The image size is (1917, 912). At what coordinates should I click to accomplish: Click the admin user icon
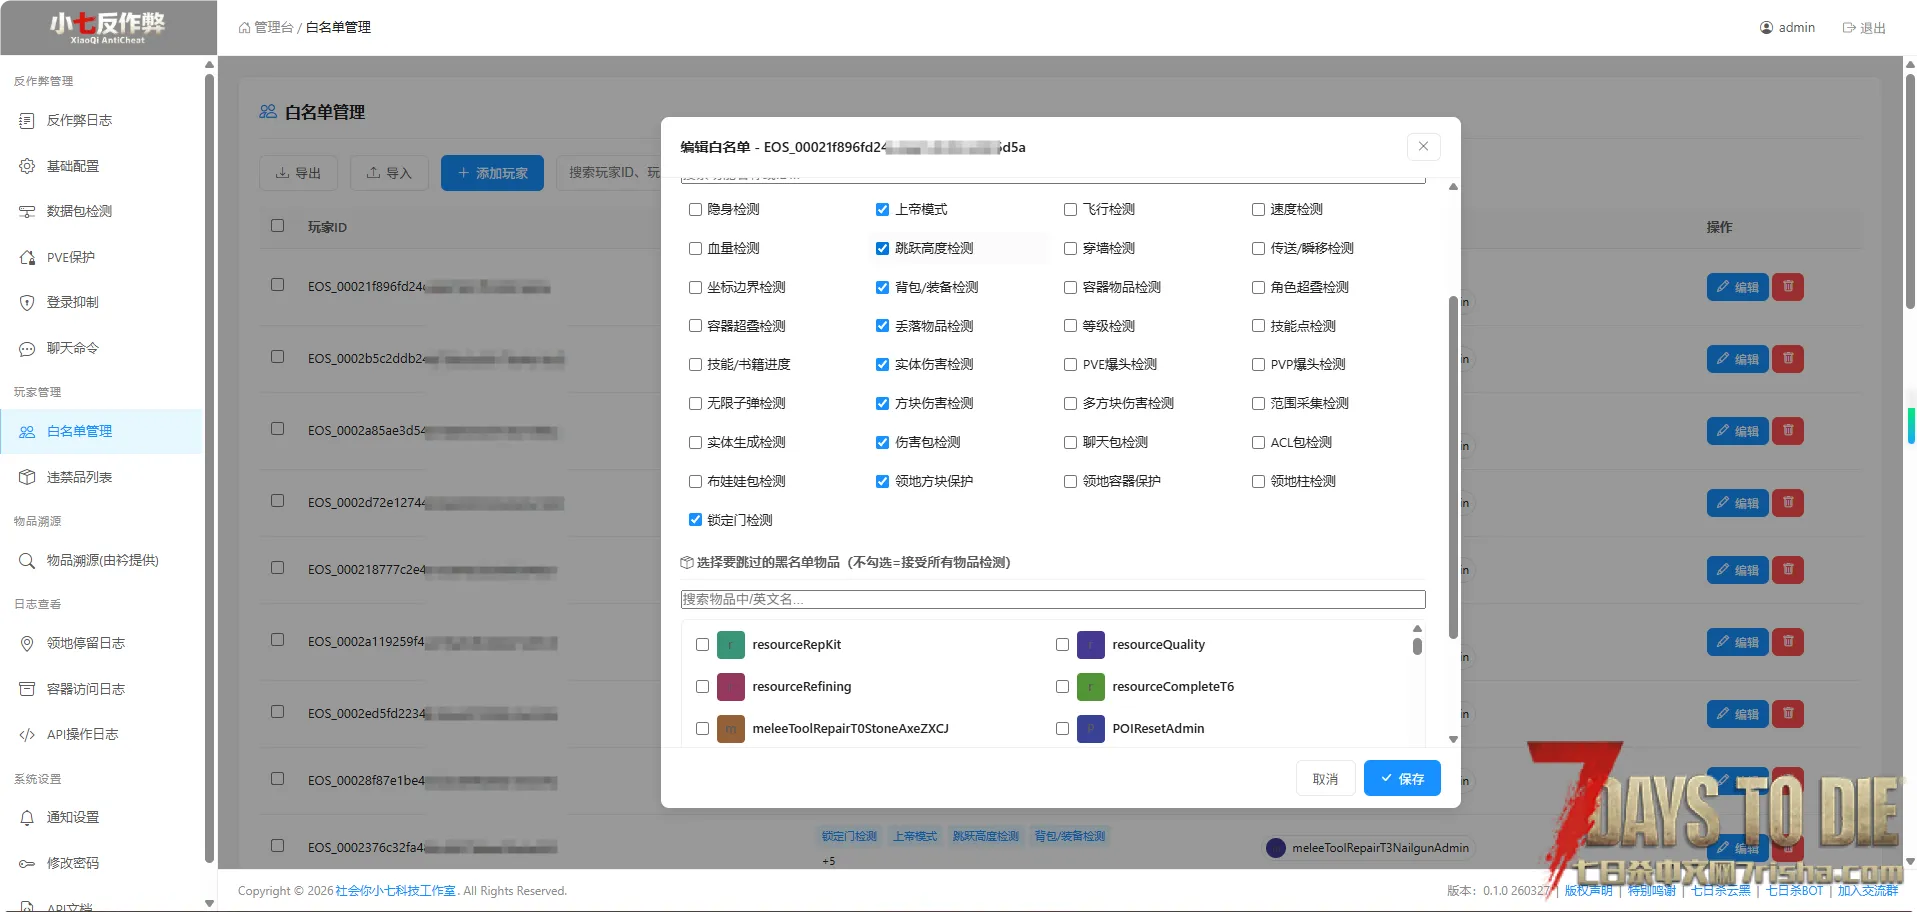pos(1766,28)
